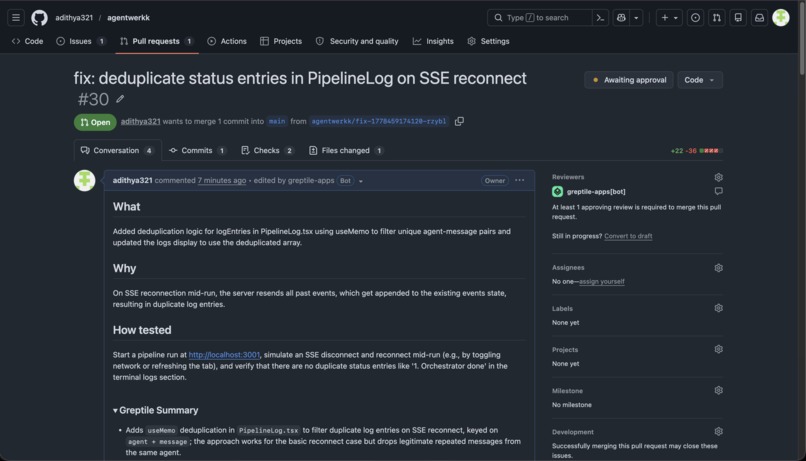Click Convert to draft link
The image size is (806, 461).
coord(628,236)
